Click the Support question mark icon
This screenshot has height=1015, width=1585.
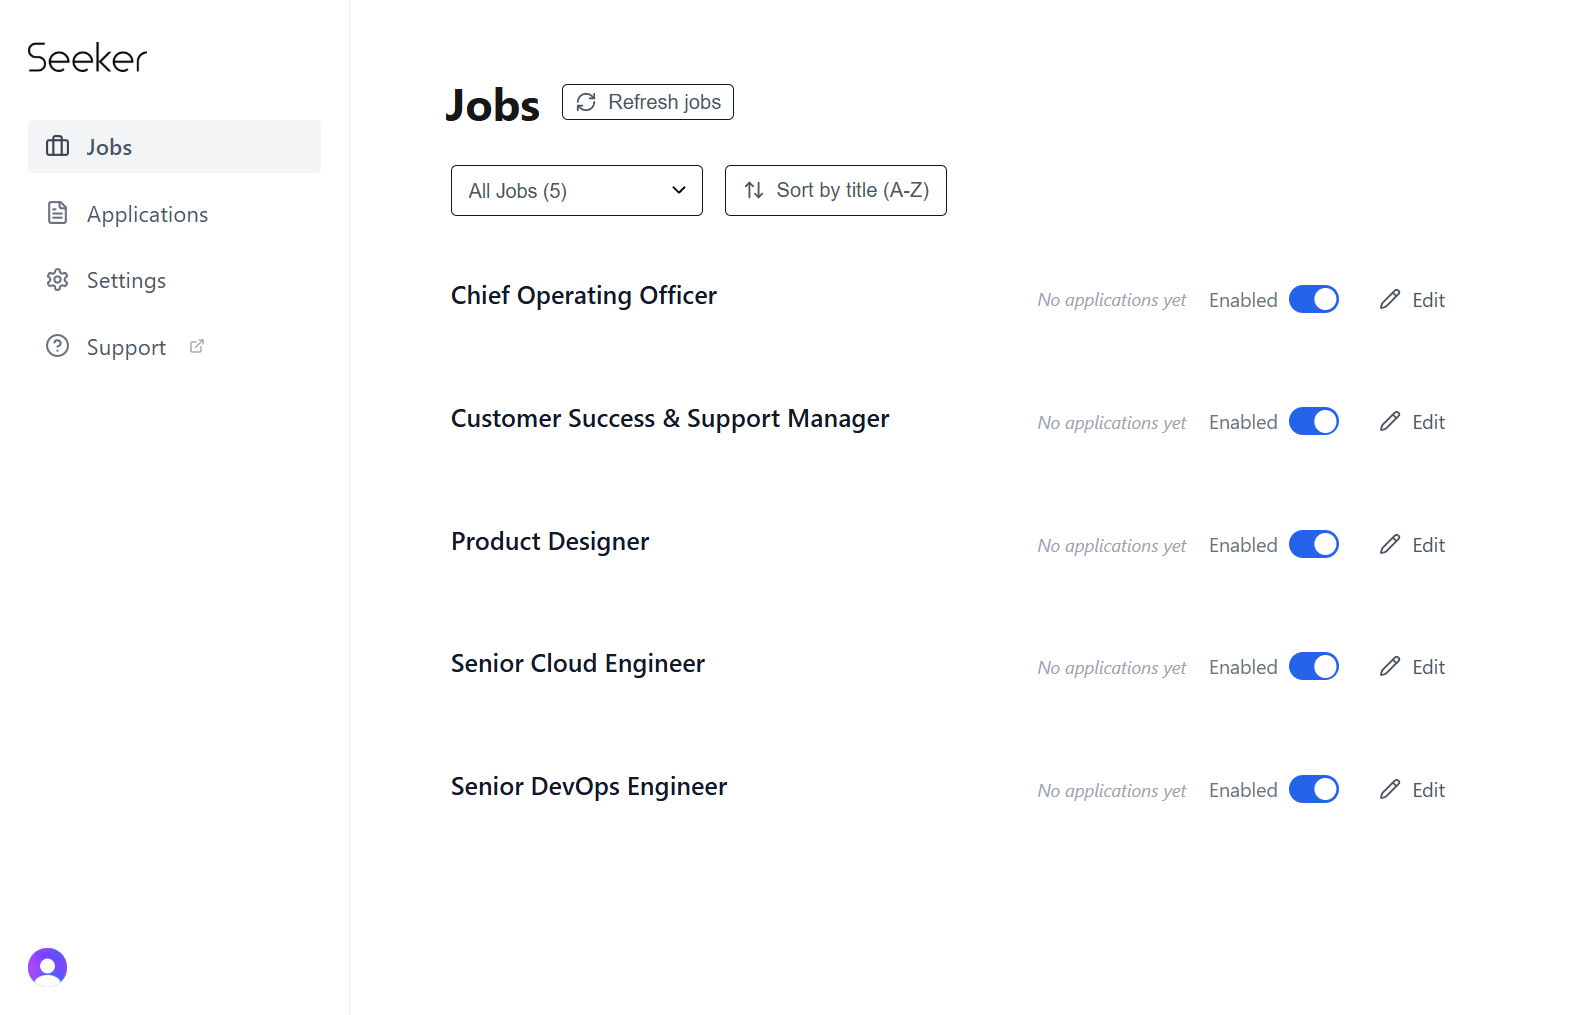58,346
